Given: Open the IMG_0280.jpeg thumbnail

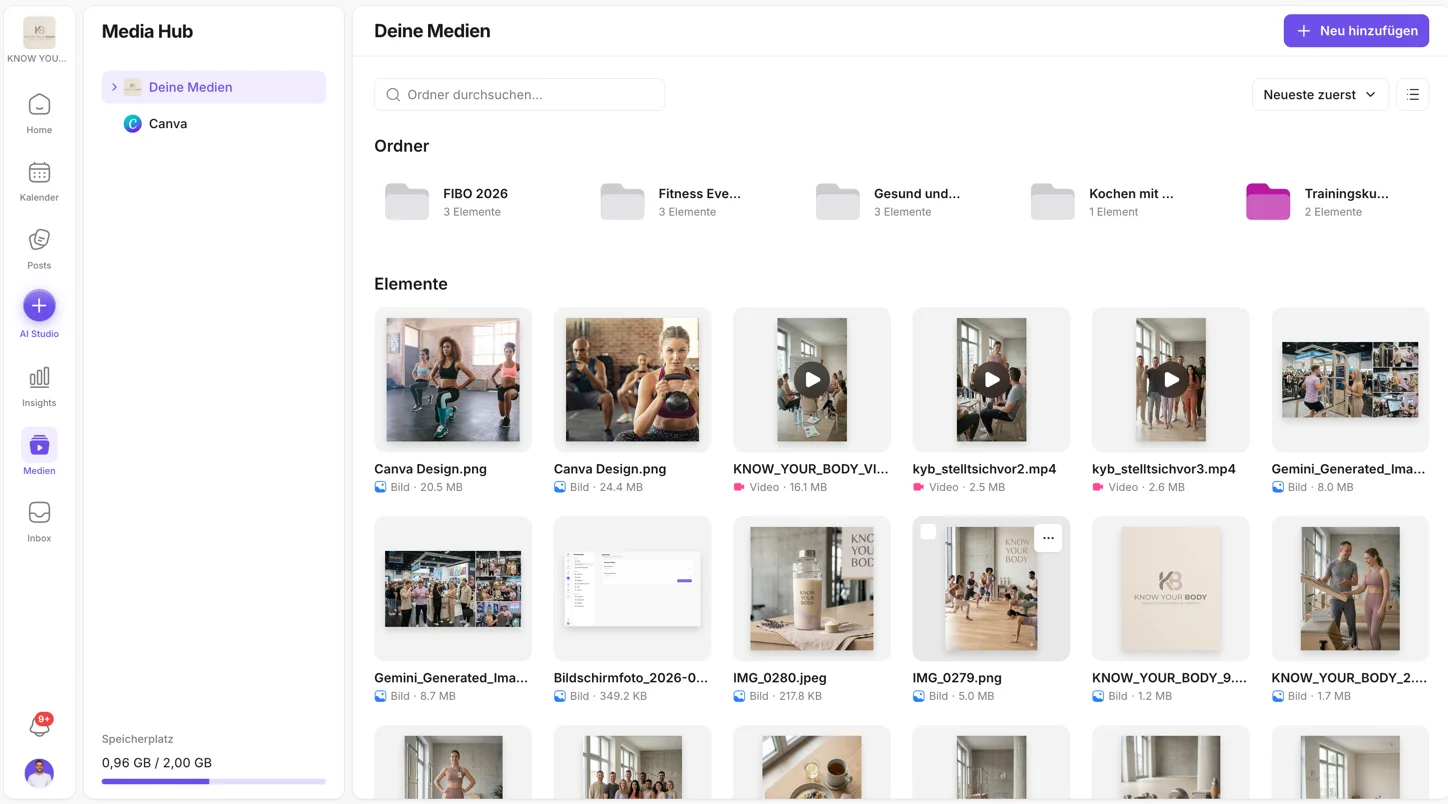Looking at the screenshot, I should pyautogui.click(x=812, y=589).
